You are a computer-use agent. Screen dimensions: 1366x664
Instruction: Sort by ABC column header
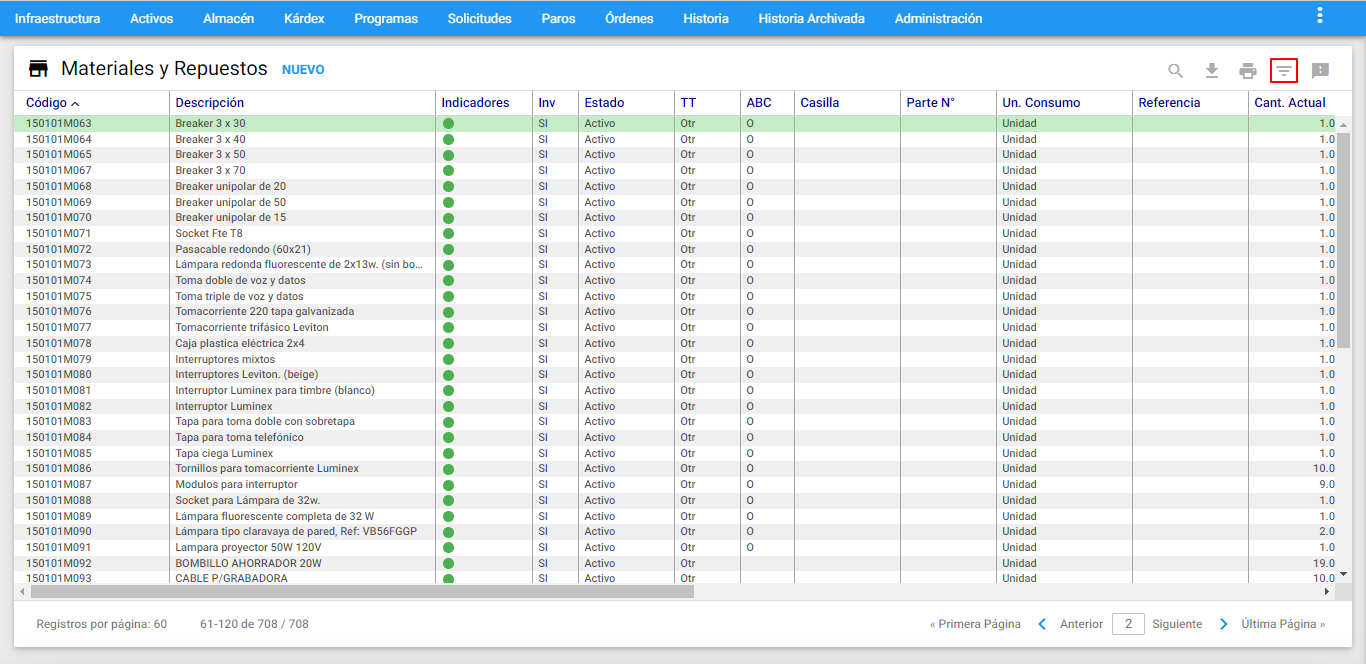(759, 102)
